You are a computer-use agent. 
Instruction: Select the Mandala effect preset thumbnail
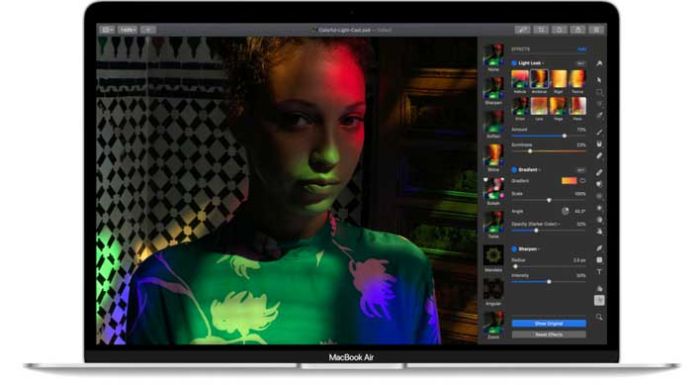click(493, 256)
